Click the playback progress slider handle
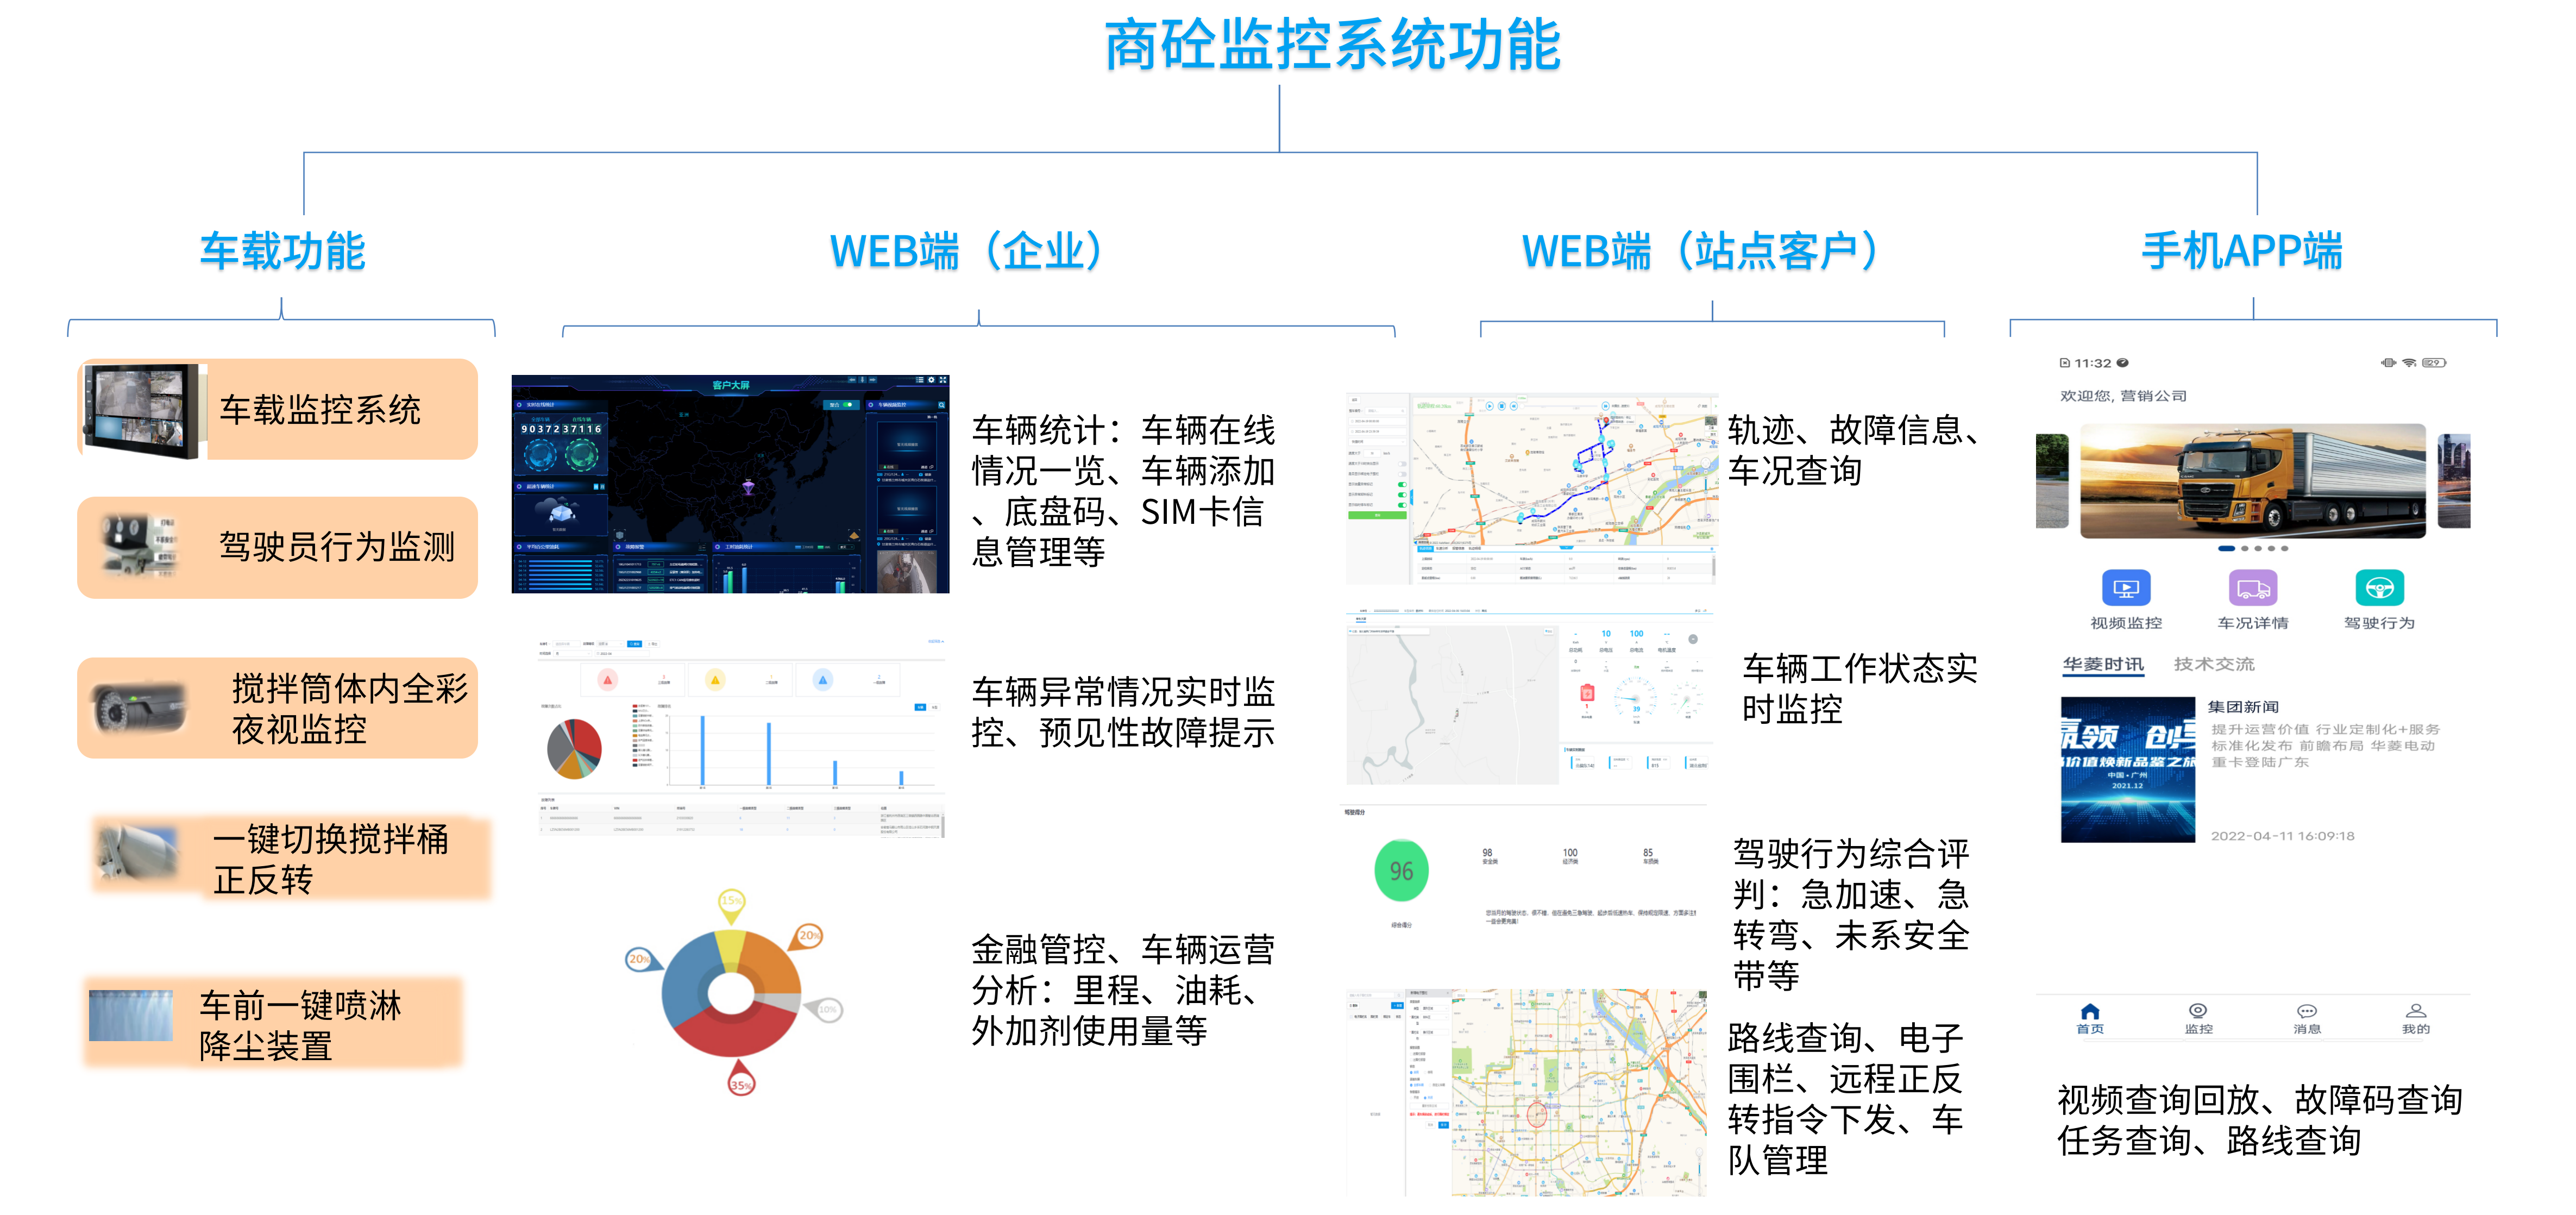The image size is (2576, 1215). (x=1522, y=406)
